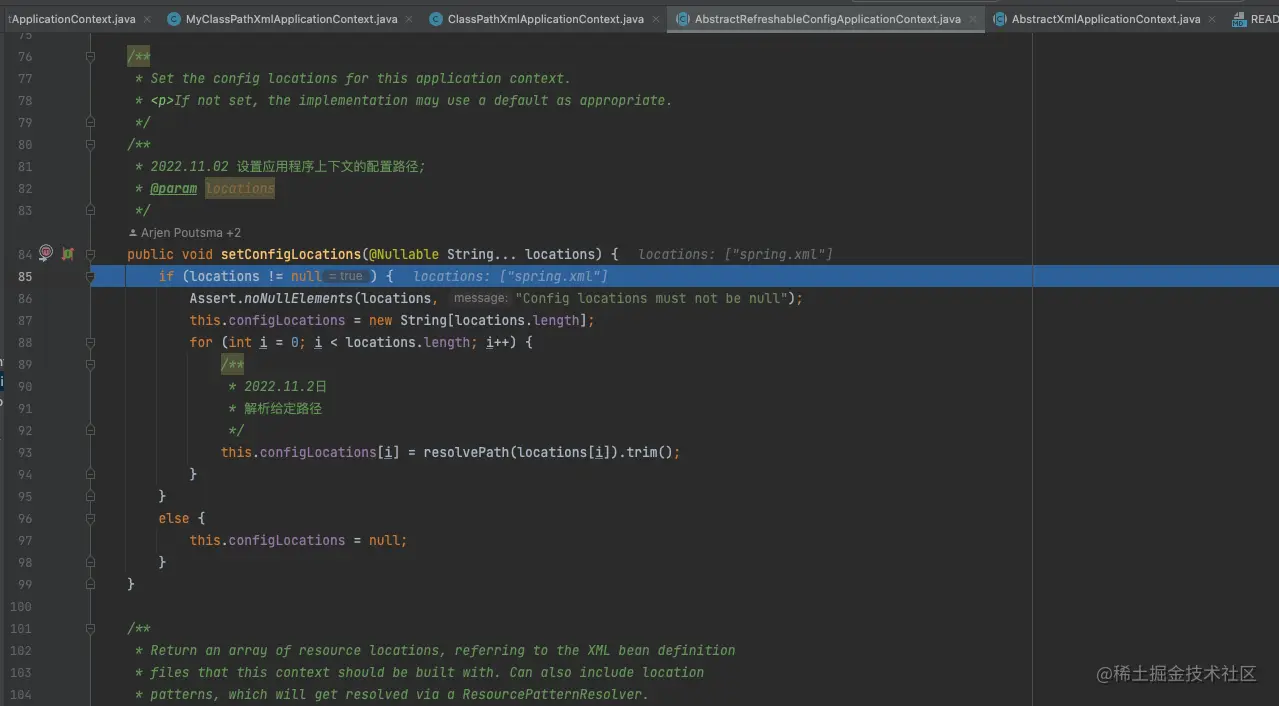Collapse the inner comment starting at line 89
This screenshot has height=706, width=1279.
(x=90, y=364)
